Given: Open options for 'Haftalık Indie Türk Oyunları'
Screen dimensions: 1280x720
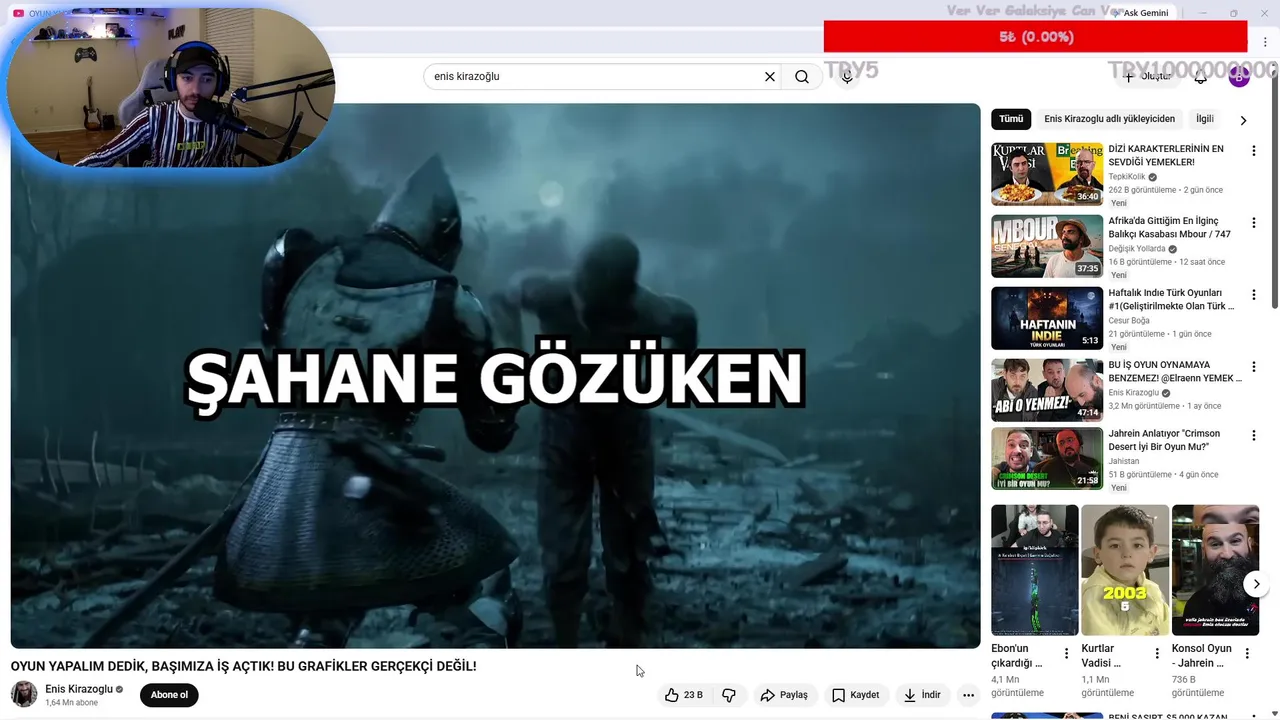Looking at the screenshot, I should click(x=1253, y=295).
